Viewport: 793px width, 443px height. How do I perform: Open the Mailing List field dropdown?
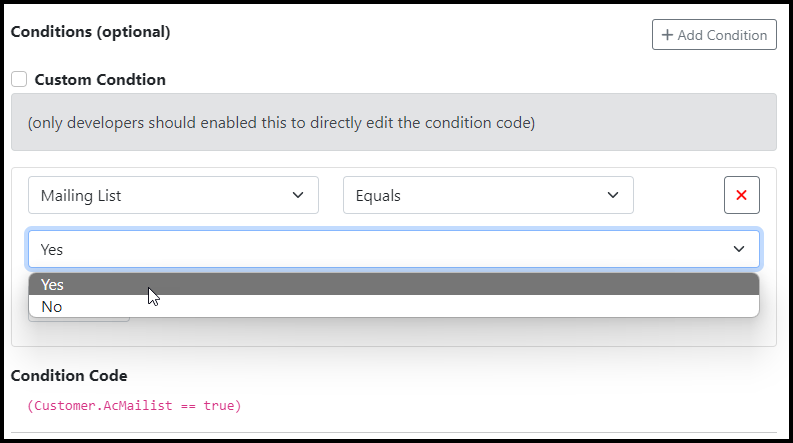[x=173, y=195]
